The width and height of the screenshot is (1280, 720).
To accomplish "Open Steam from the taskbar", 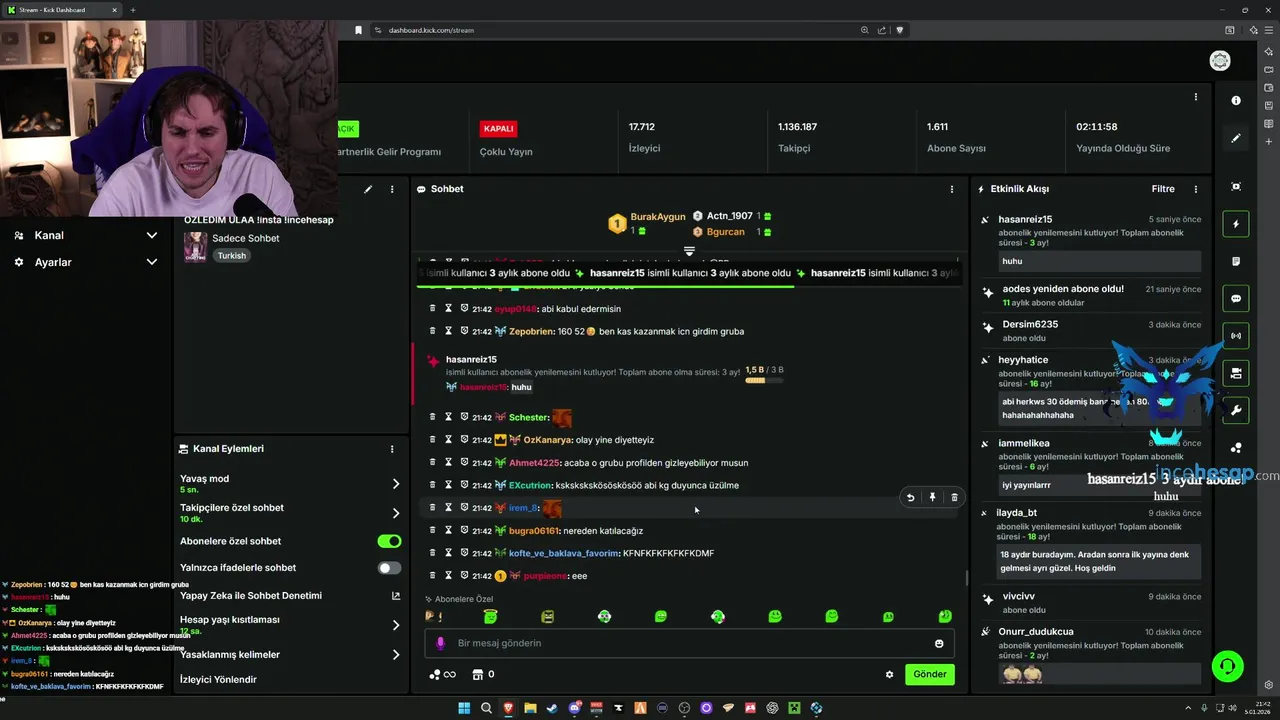I will pyautogui.click(x=552, y=708).
